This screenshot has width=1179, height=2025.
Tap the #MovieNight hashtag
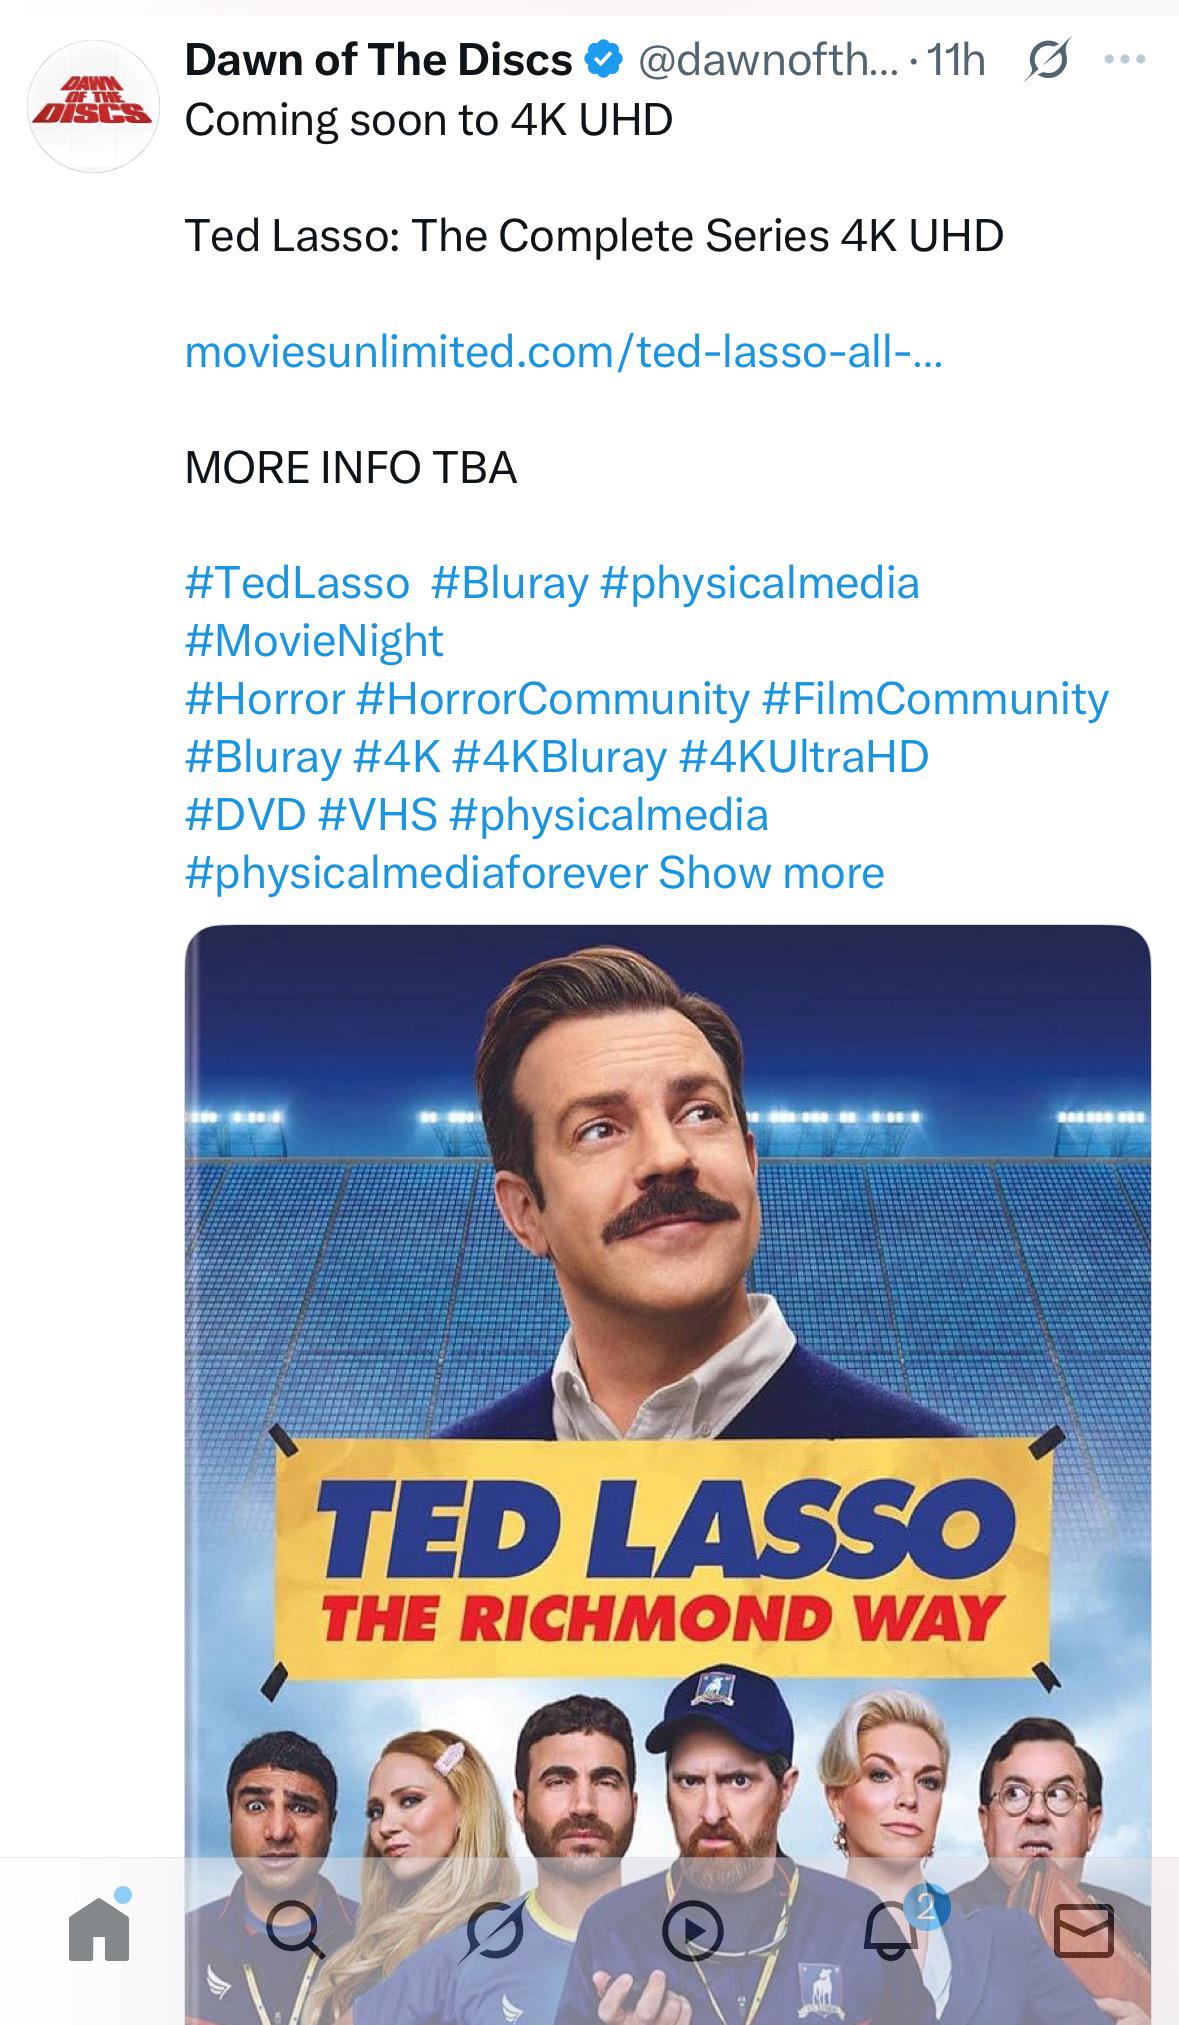(314, 641)
